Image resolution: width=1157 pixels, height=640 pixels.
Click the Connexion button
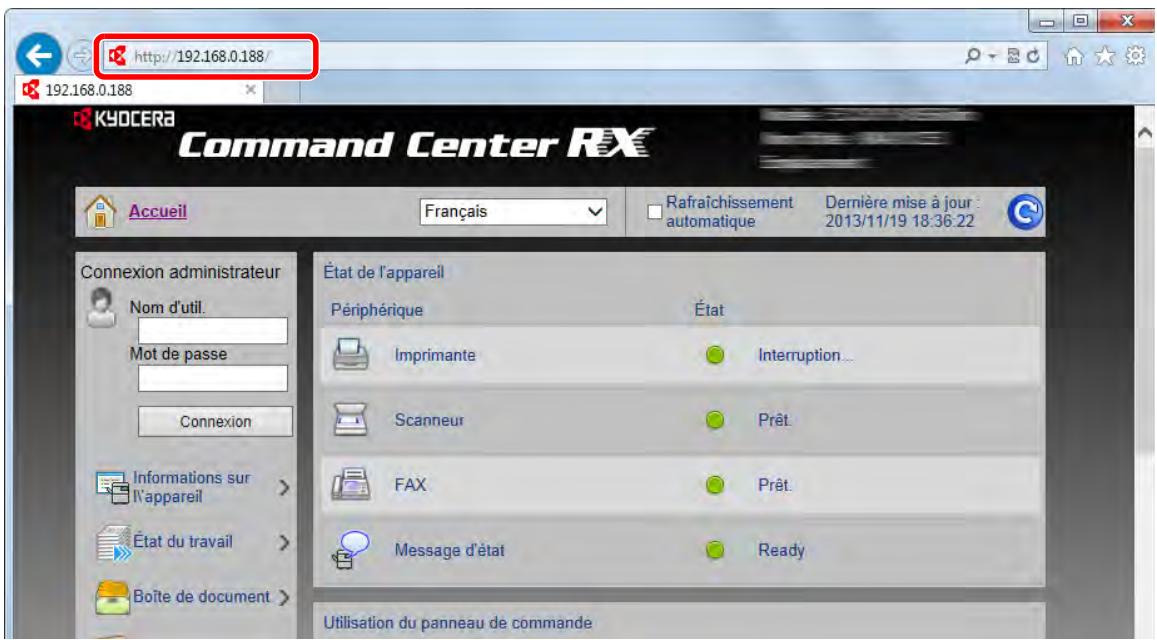215,421
